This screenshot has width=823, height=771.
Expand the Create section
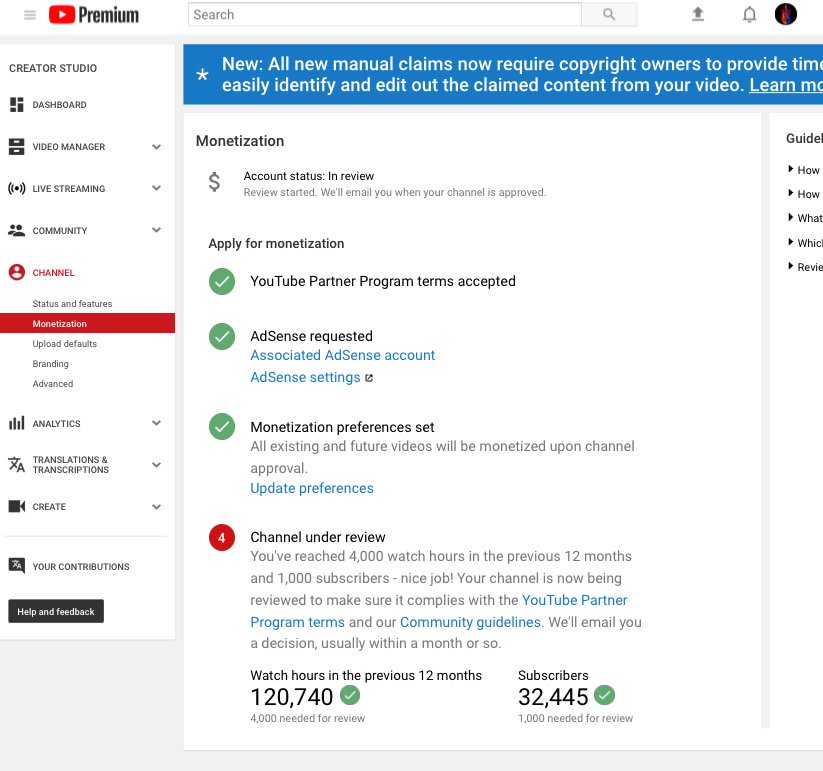click(x=156, y=506)
